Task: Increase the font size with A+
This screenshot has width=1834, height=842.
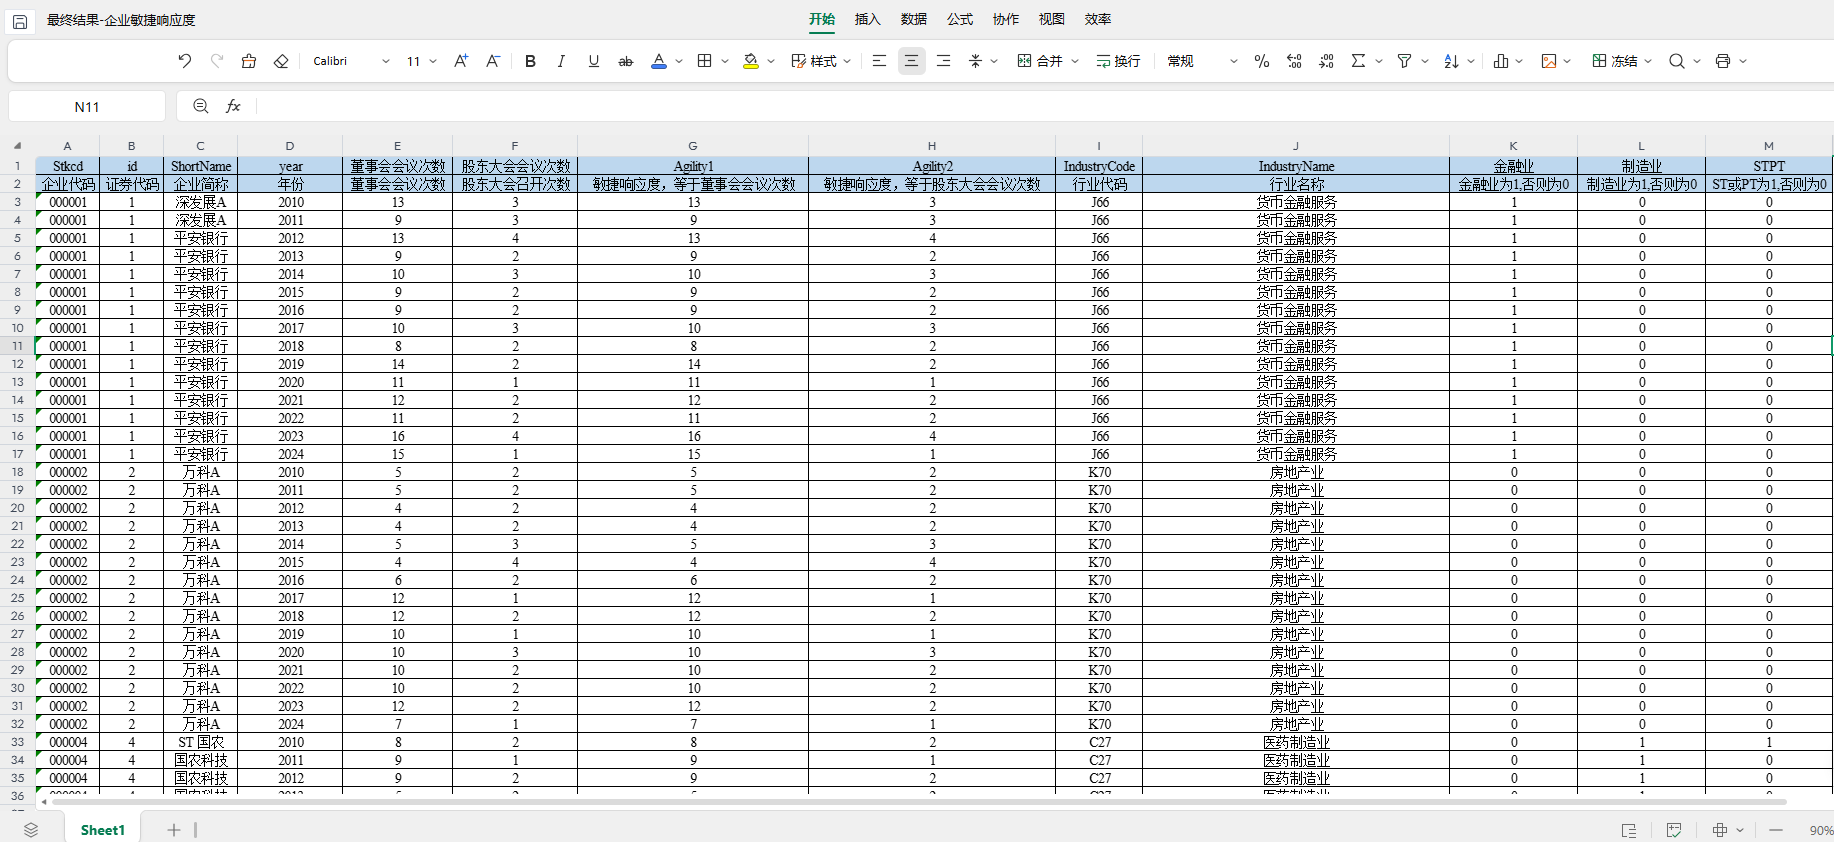Action: [461, 61]
